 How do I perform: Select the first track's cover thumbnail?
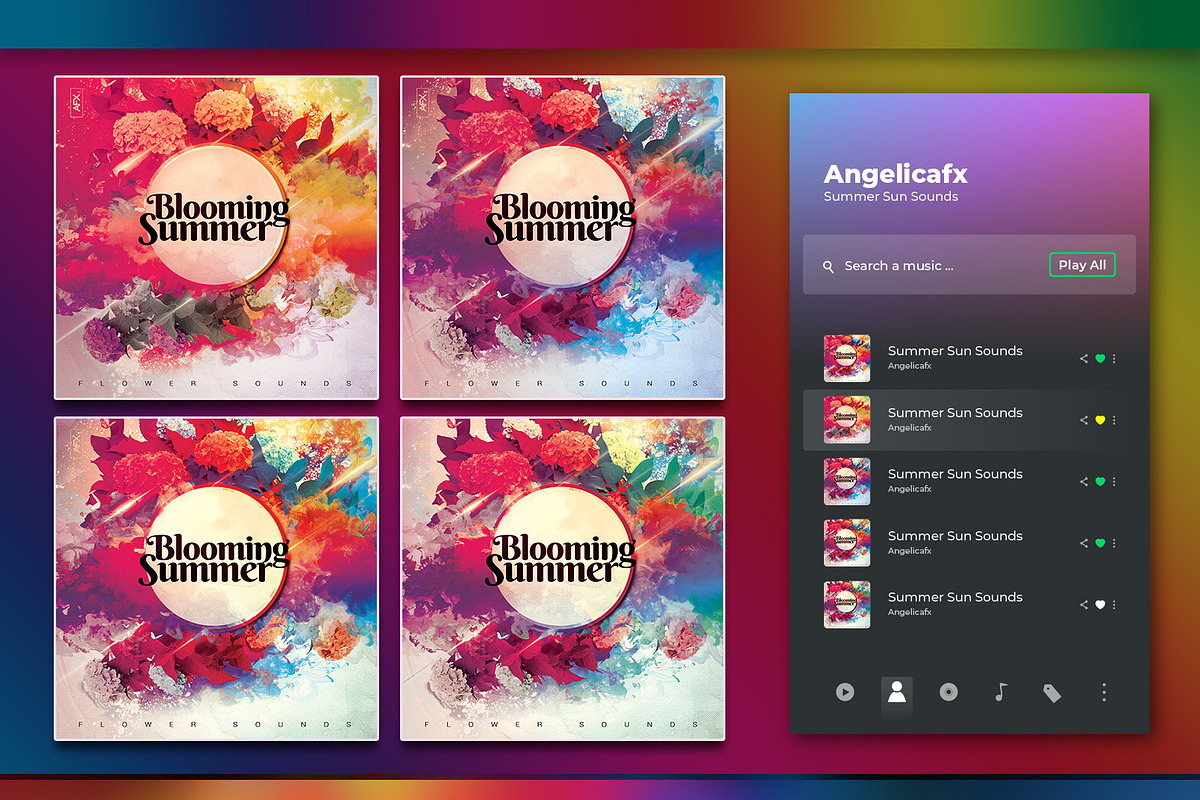click(847, 358)
